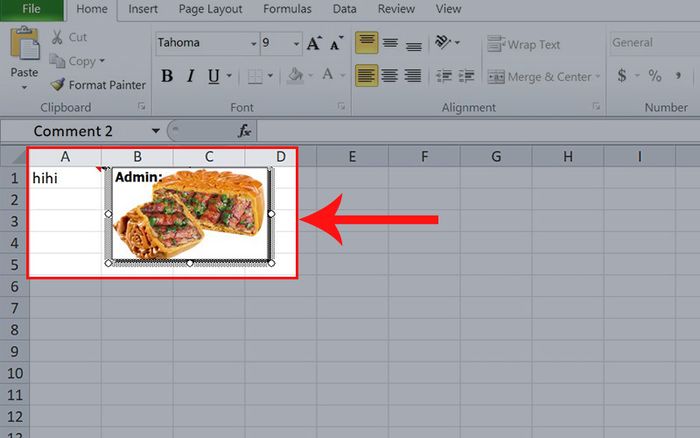The height and width of the screenshot is (438, 700).
Task: Click the Fill Color paint bucket
Action: (x=295, y=75)
